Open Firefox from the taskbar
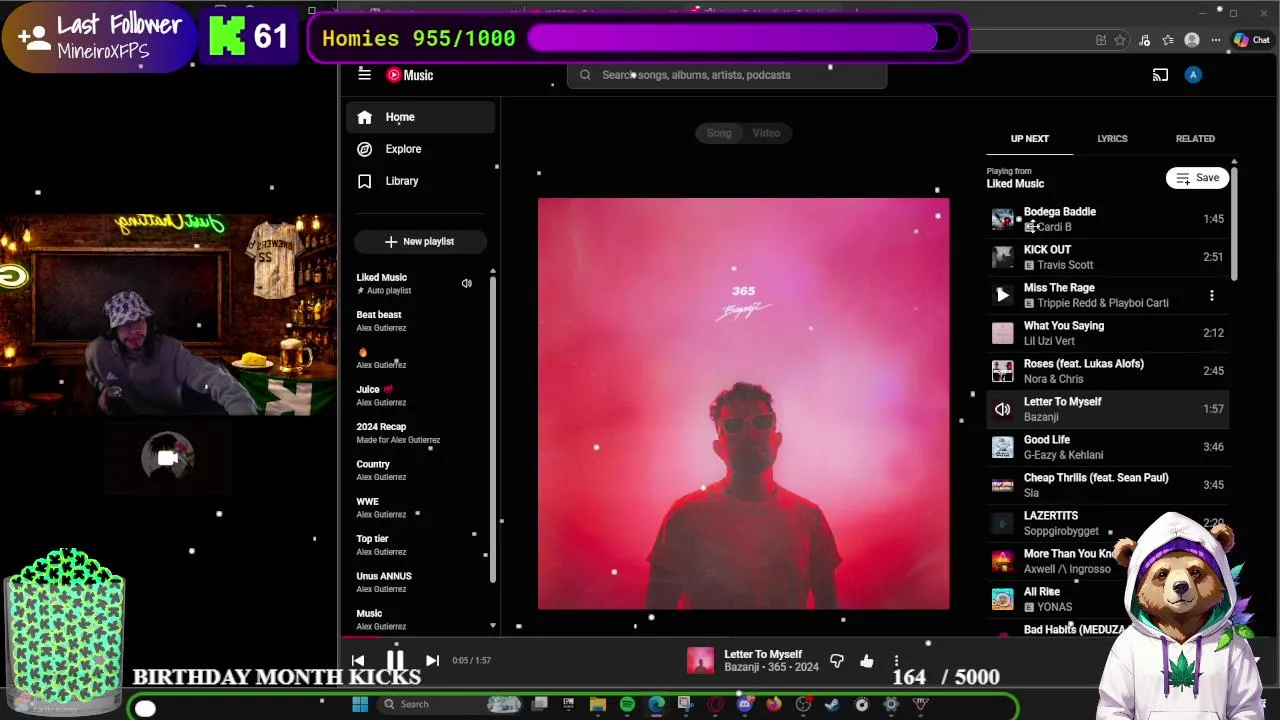The width and height of the screenshot is (1280, 720). tap(773, 704)
